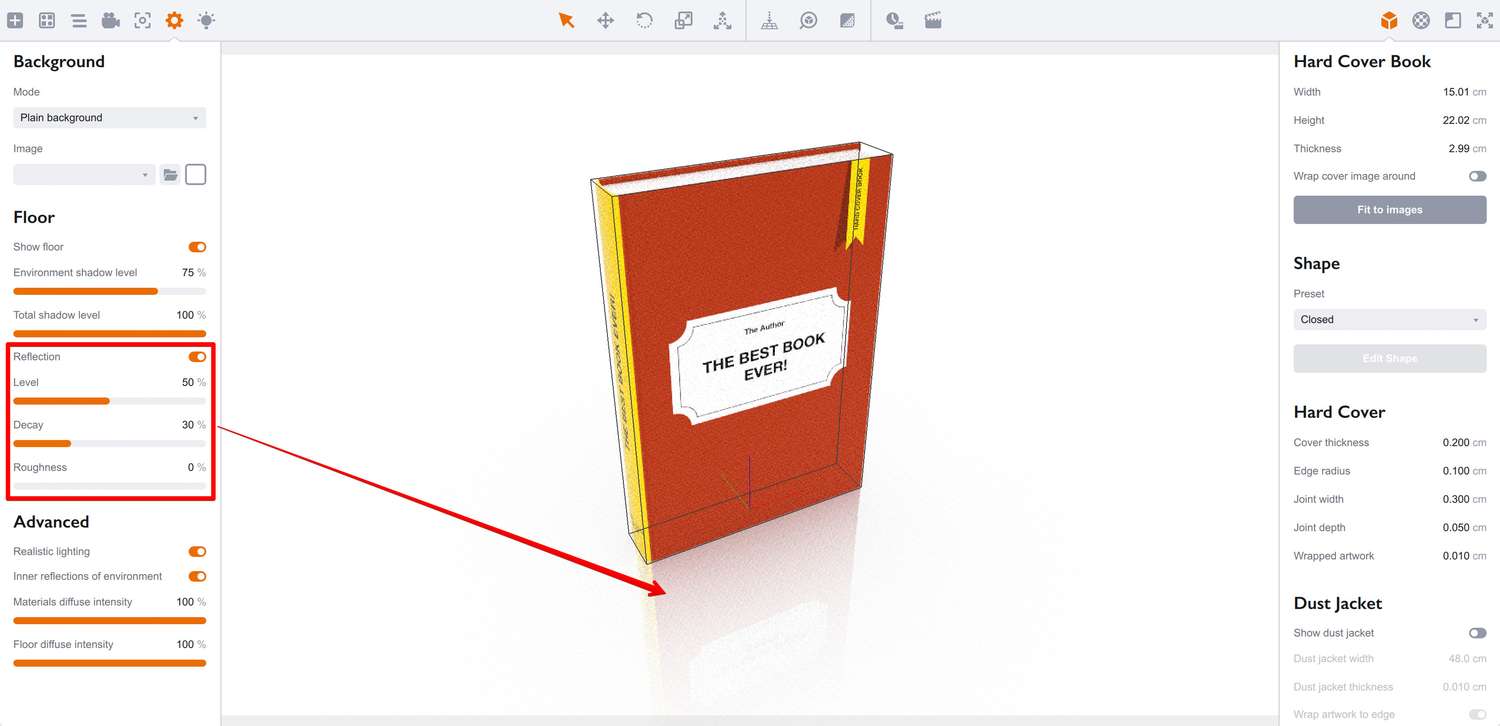Open the Closed shape preset dropdown
The image size is (1500, 726).
[x=1390, y=320]
